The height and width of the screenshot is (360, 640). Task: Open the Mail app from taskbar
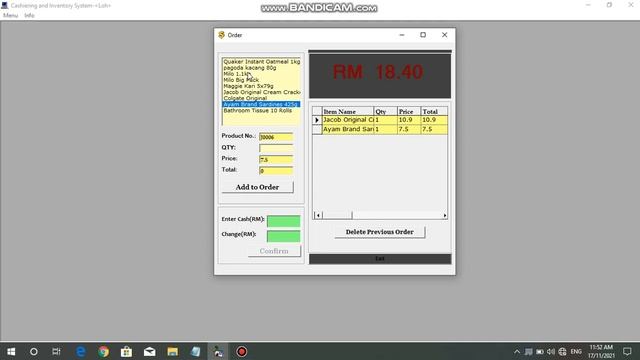coord(149,351)
